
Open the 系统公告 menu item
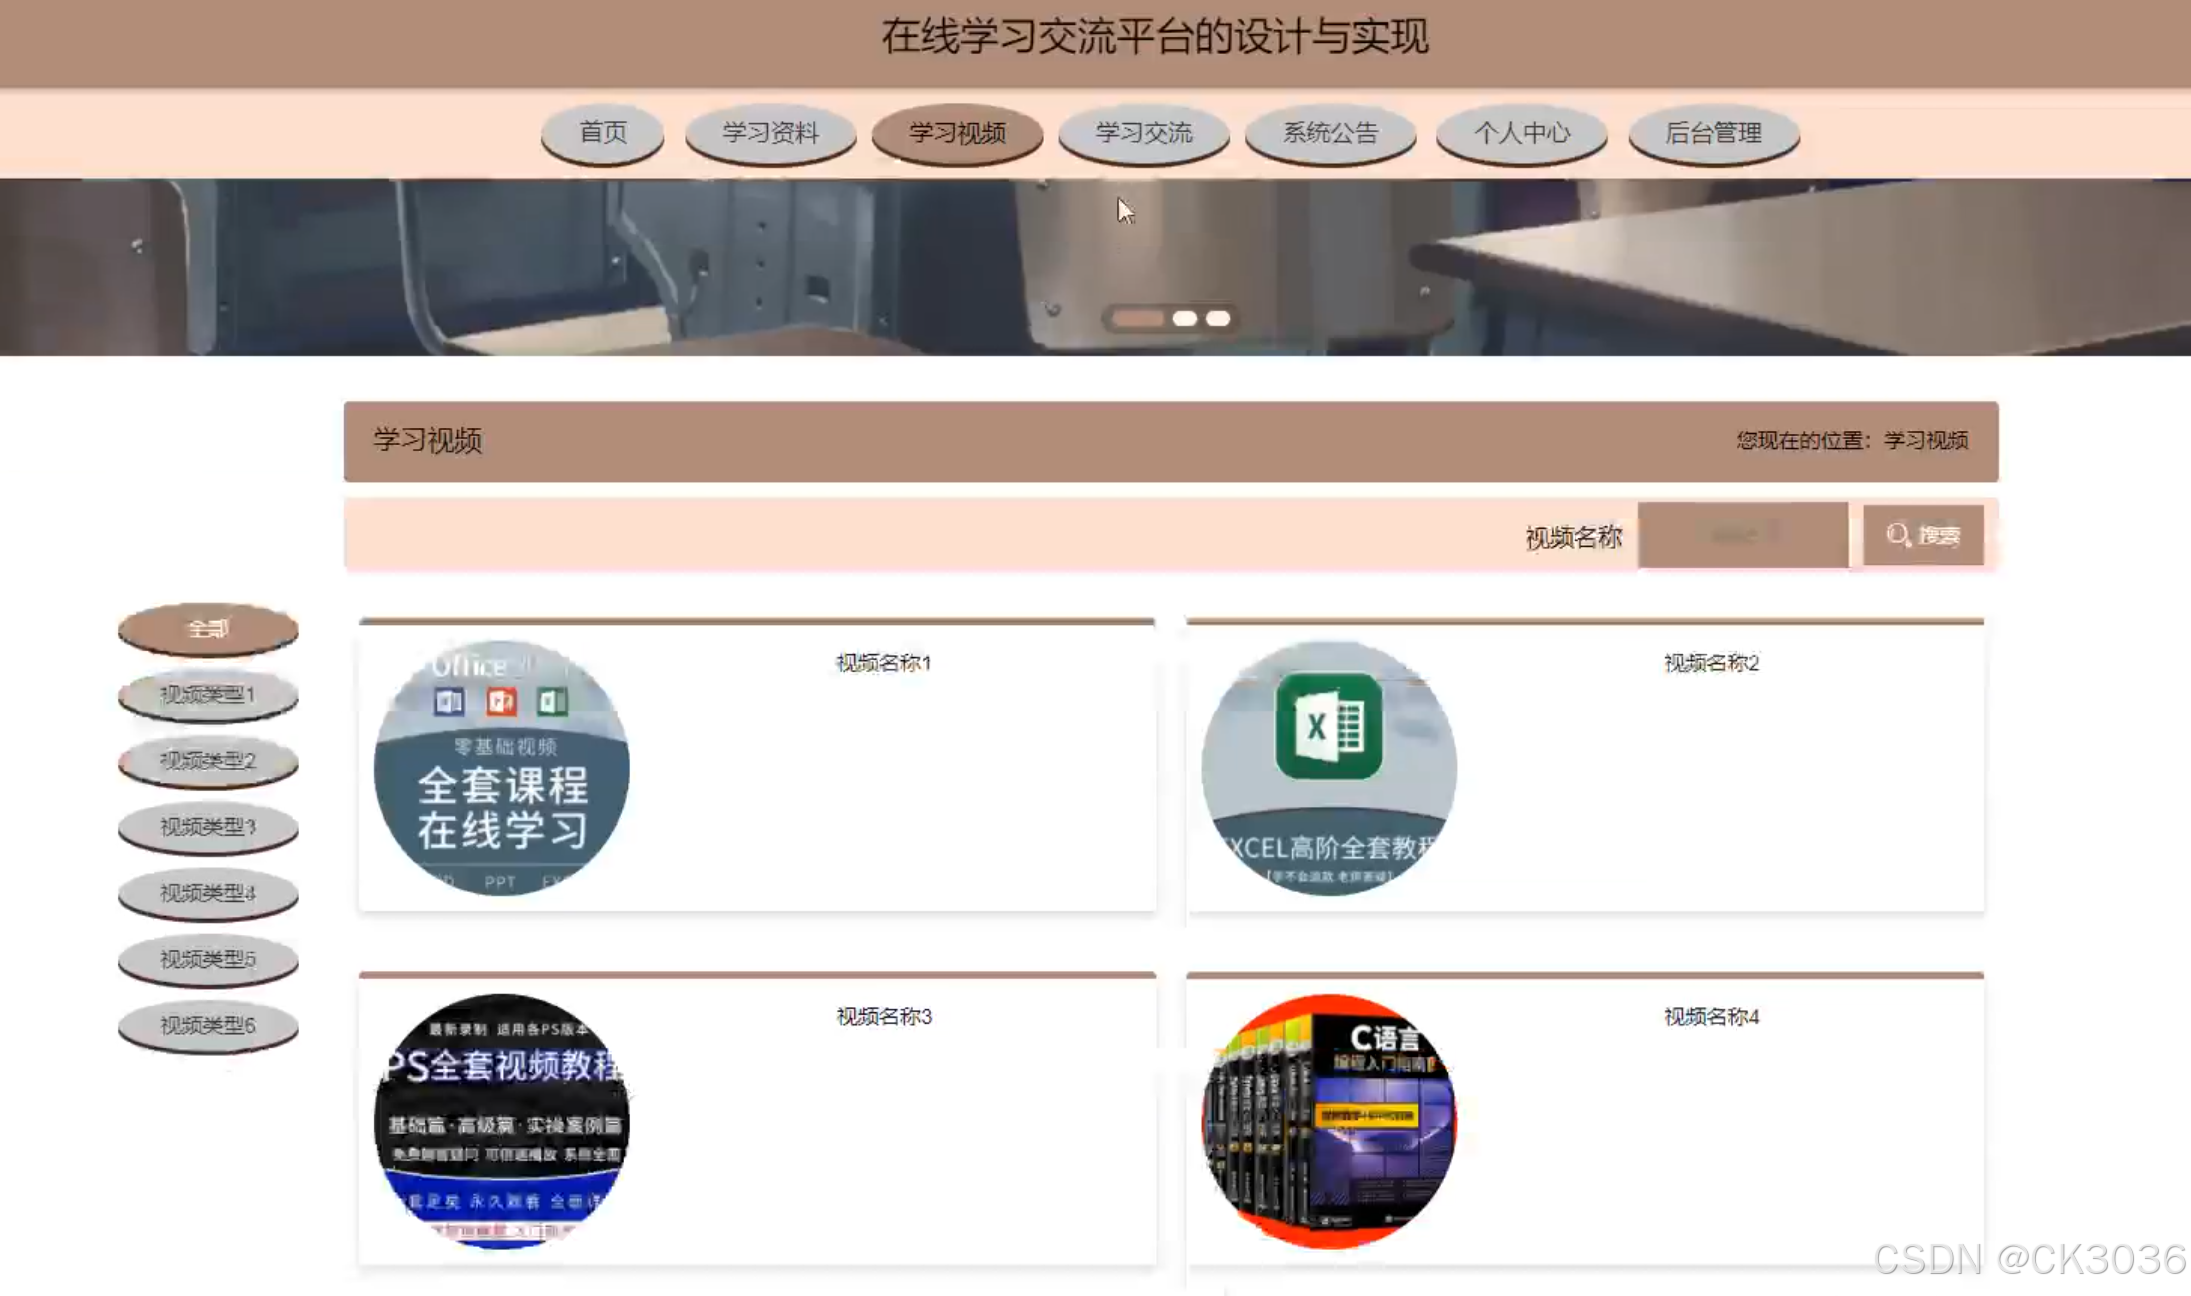click(1330, 133)
